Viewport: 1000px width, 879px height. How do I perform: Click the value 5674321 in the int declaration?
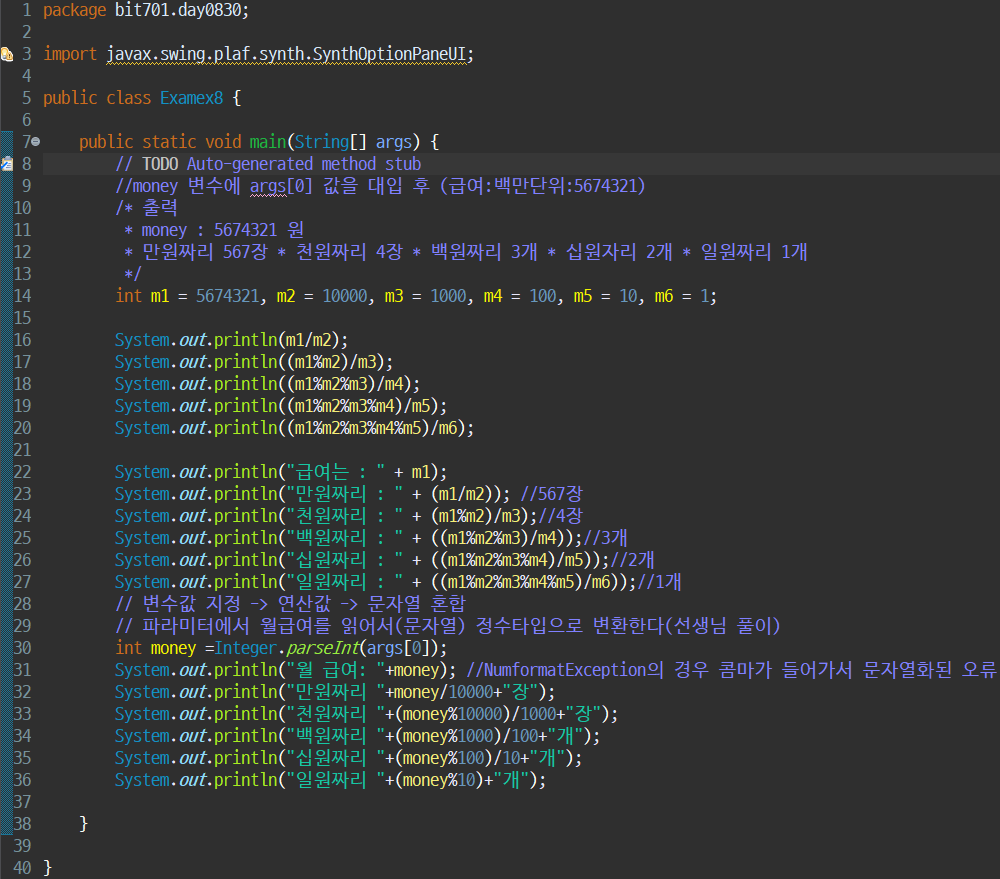228,296
